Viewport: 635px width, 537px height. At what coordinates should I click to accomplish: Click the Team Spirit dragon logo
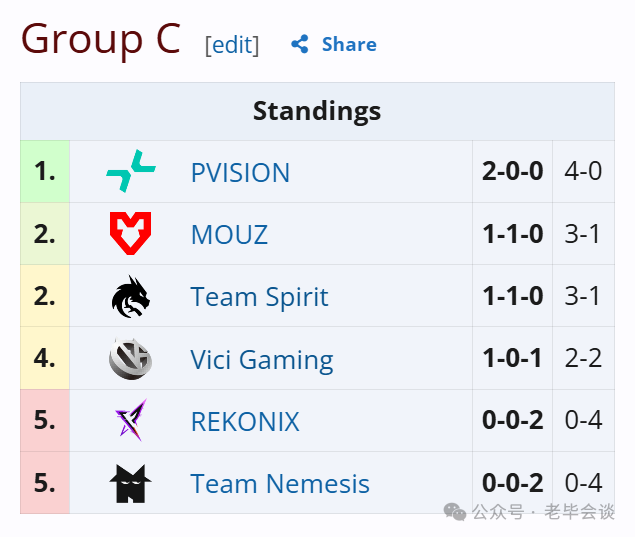click(130, 296)
